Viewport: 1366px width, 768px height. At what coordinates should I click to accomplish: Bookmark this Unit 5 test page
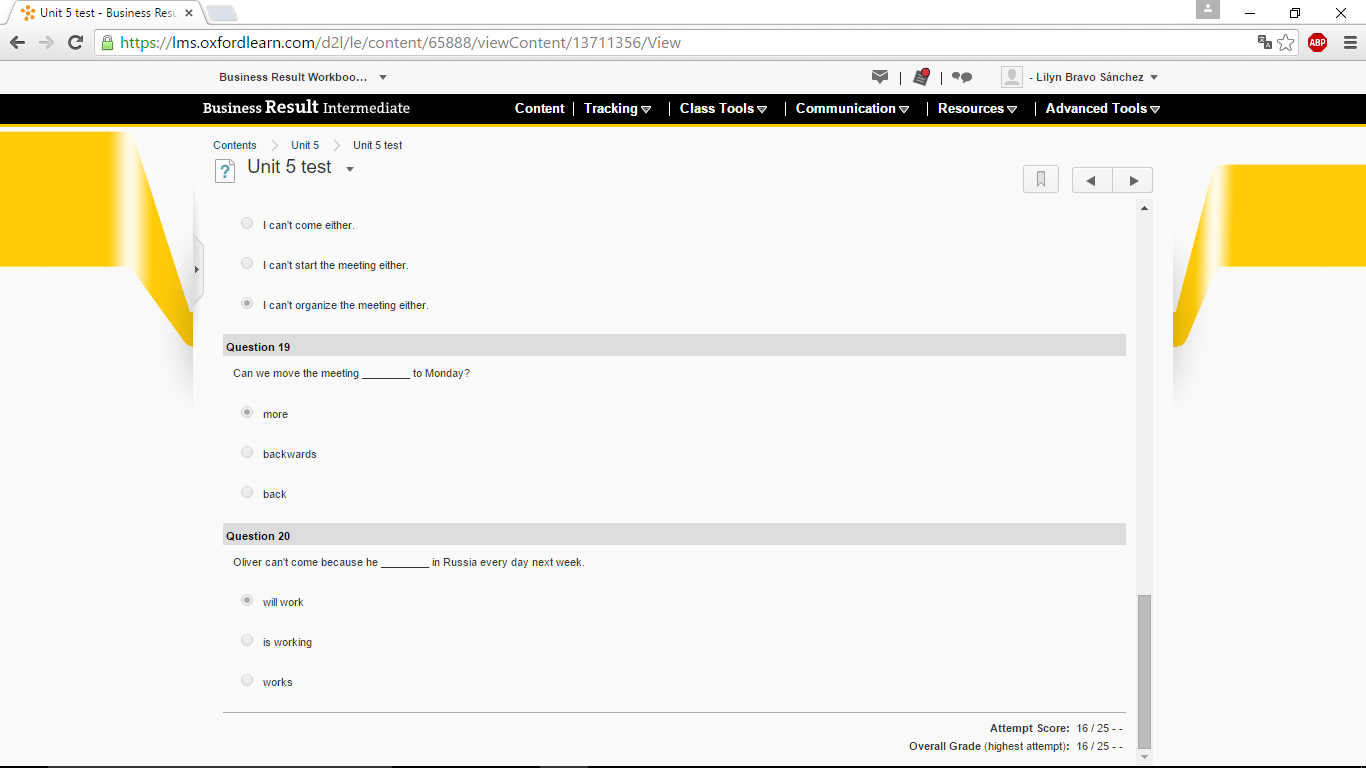(1040, 180)
